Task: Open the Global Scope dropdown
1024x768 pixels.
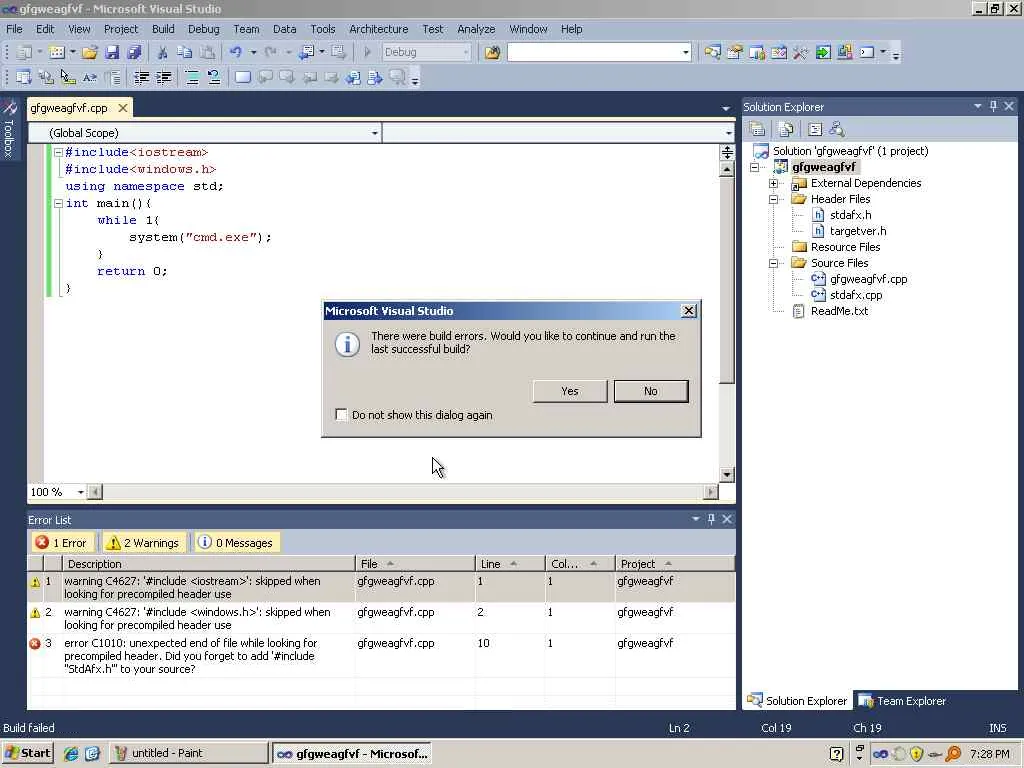Action: pos(205,133)
